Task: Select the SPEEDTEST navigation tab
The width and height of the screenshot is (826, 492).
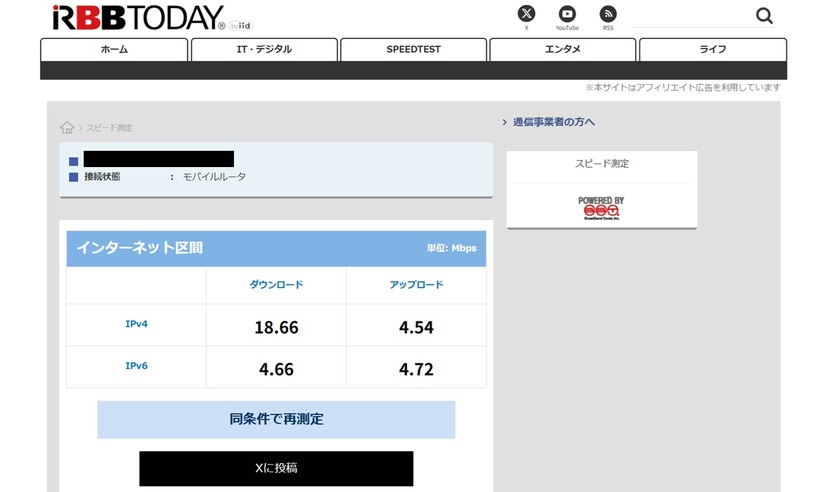Action: point(414,50)
